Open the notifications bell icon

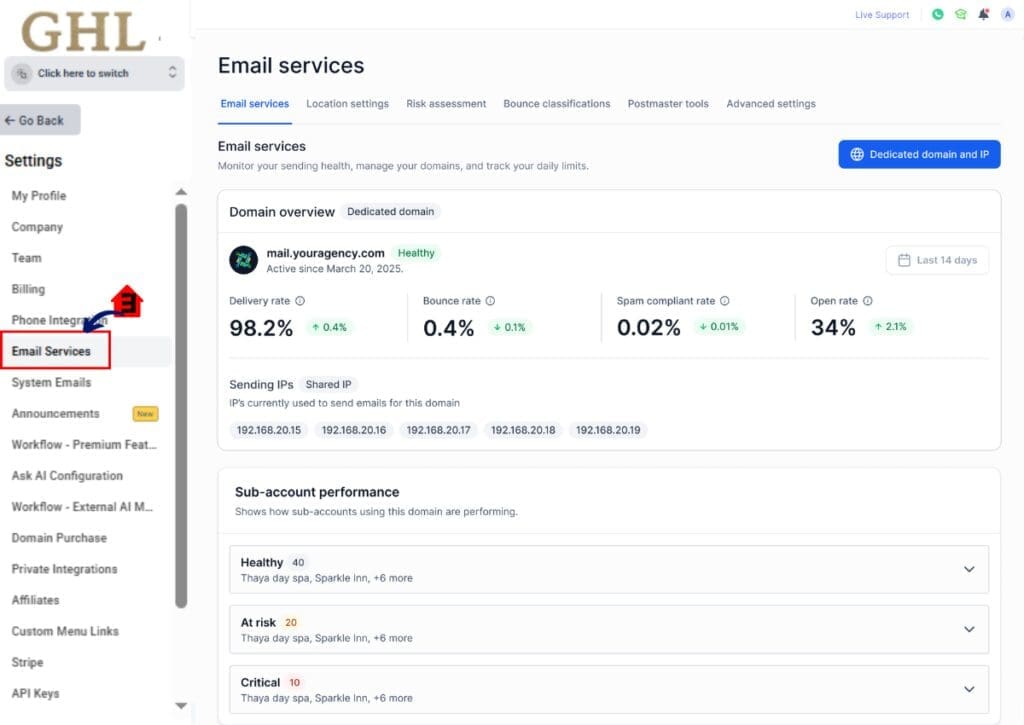click(x=984, y=14)
